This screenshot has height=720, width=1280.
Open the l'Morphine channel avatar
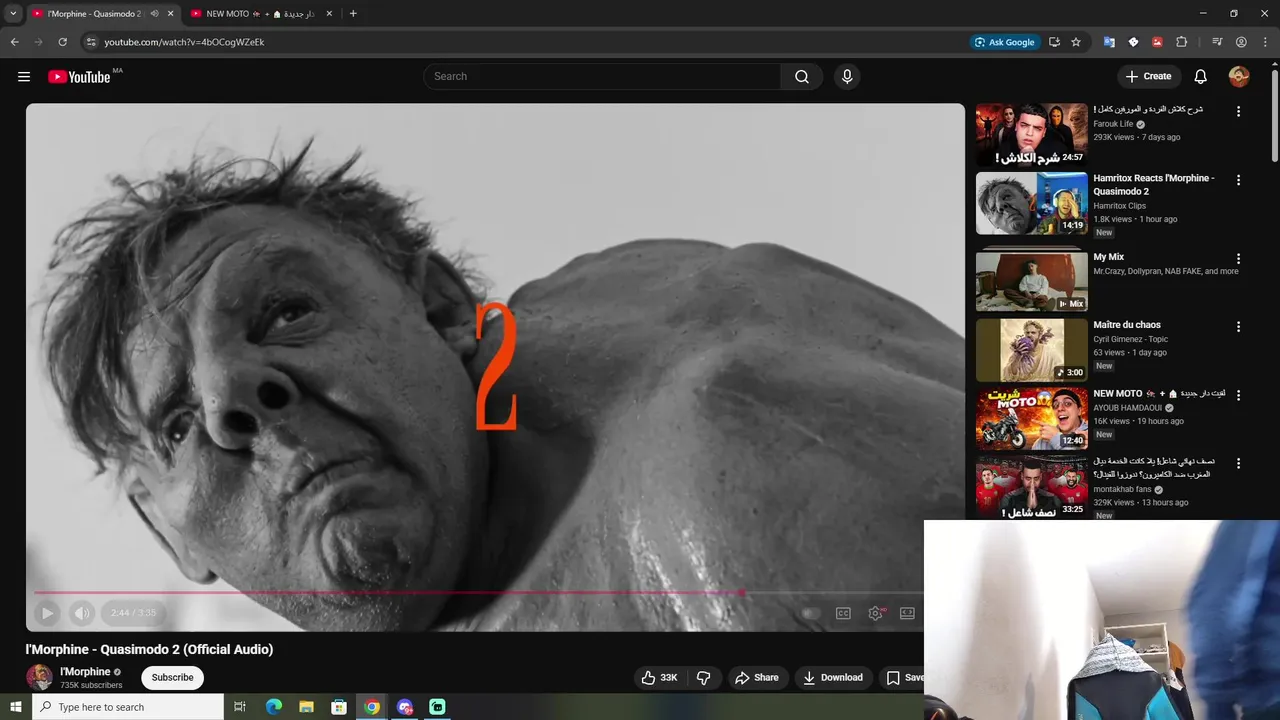[39, 677]
